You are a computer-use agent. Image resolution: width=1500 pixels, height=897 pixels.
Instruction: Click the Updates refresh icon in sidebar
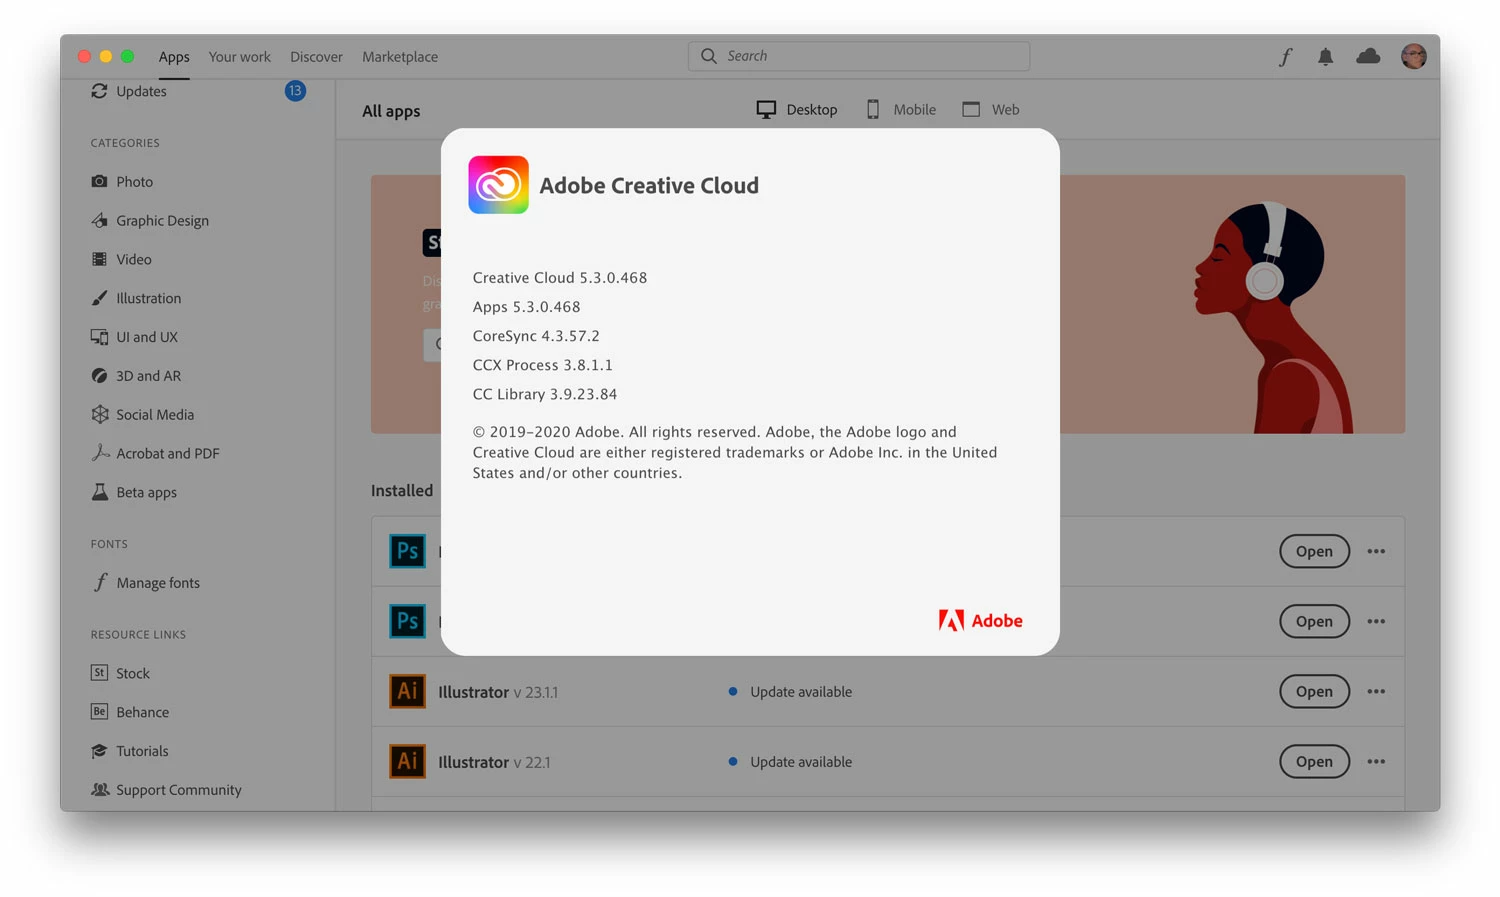pyautogui.click(x=99, y=91)
